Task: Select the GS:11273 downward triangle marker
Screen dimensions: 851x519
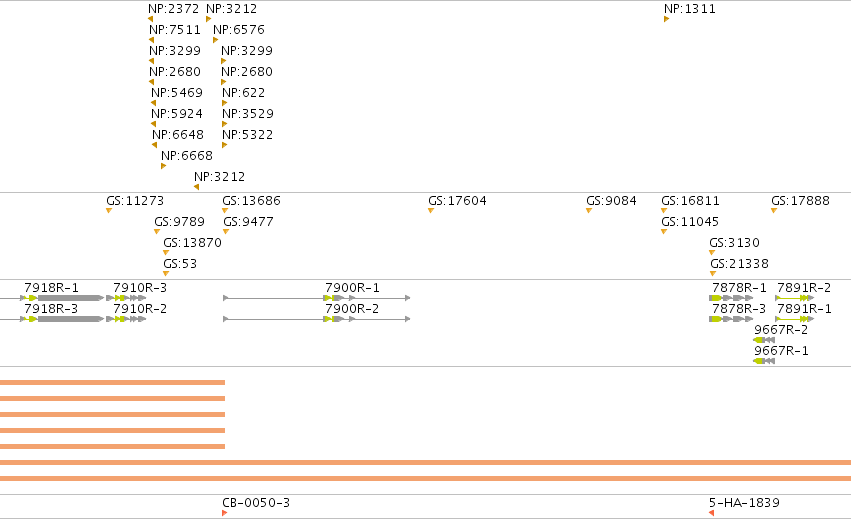Action: [109, 211]
